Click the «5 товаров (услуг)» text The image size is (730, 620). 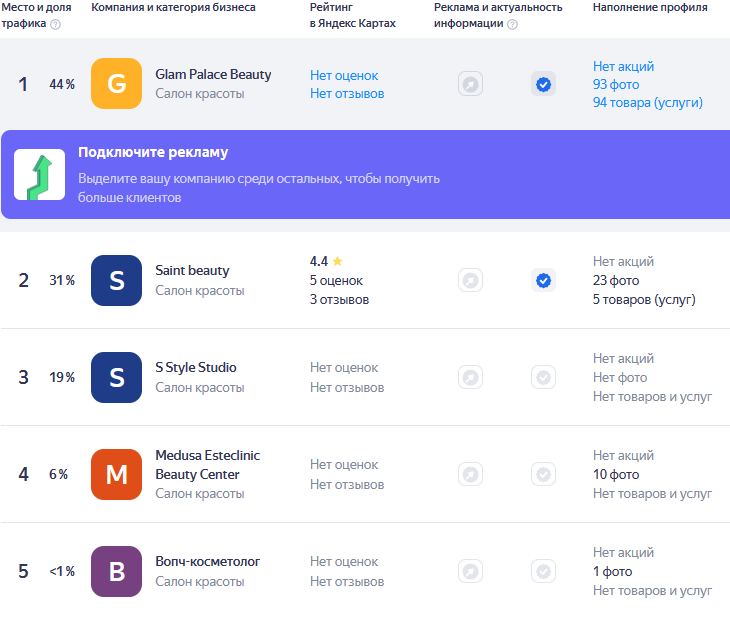pos(644,300)
